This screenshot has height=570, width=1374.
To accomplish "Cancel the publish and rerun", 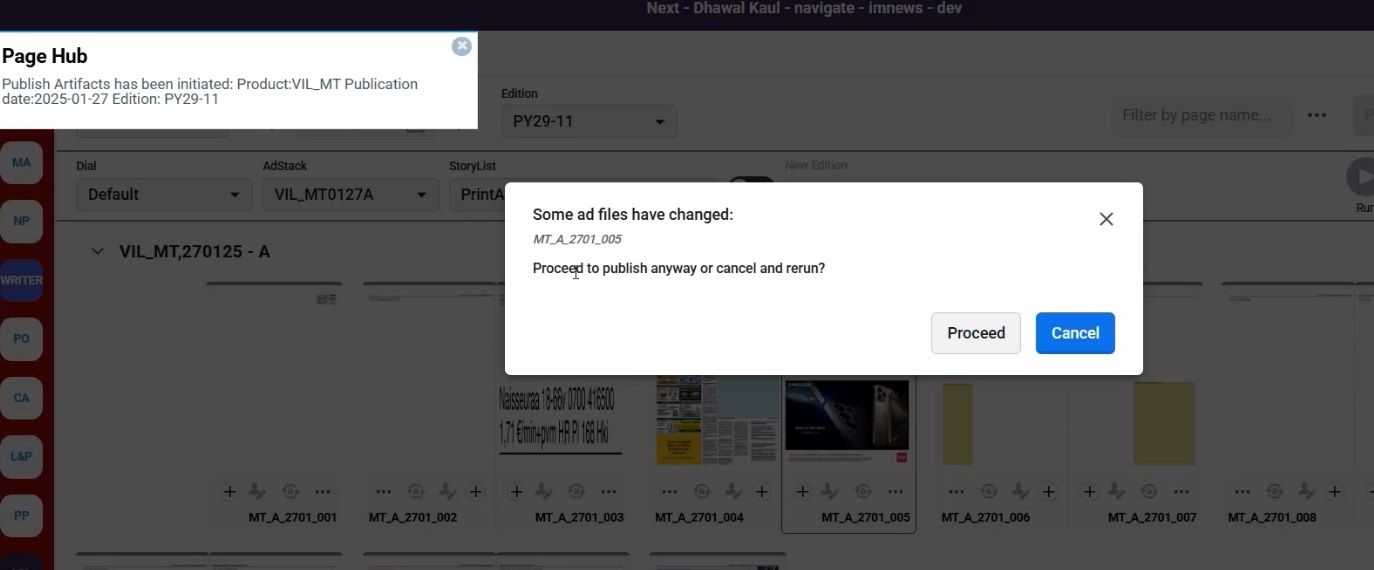I will (x=1075, y=333).
